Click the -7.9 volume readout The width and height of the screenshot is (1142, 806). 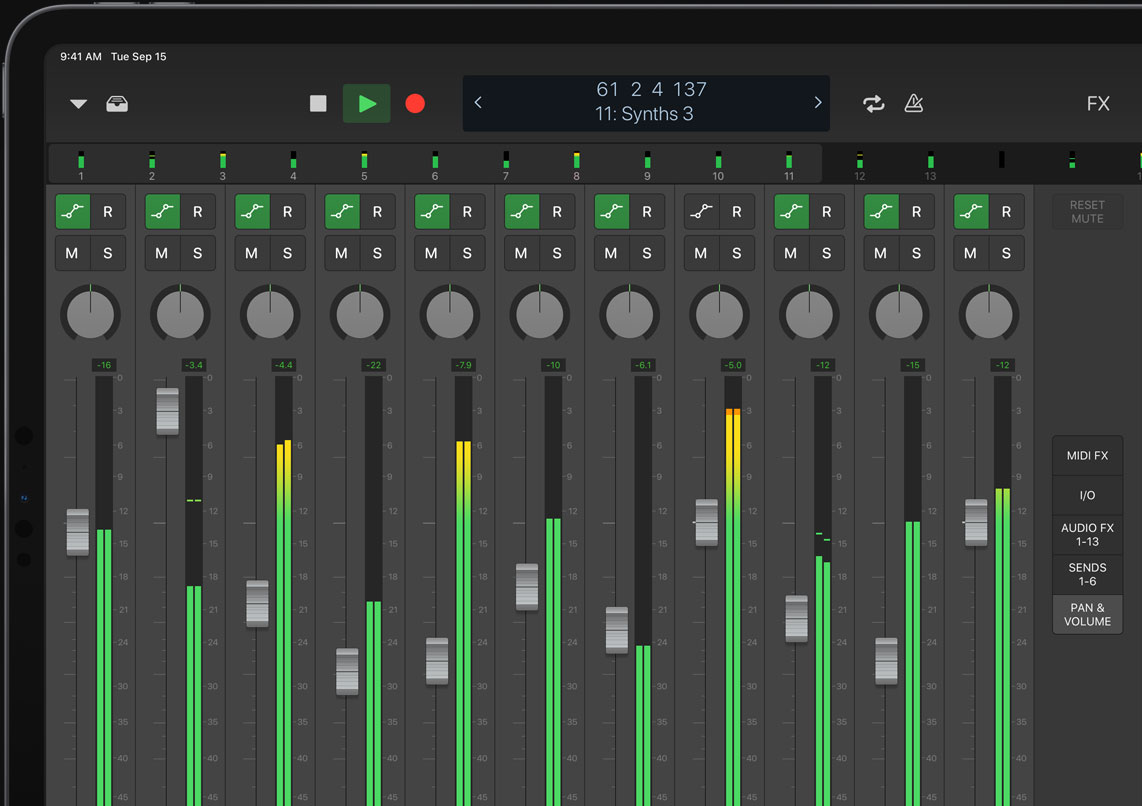[x=463, y=365]
